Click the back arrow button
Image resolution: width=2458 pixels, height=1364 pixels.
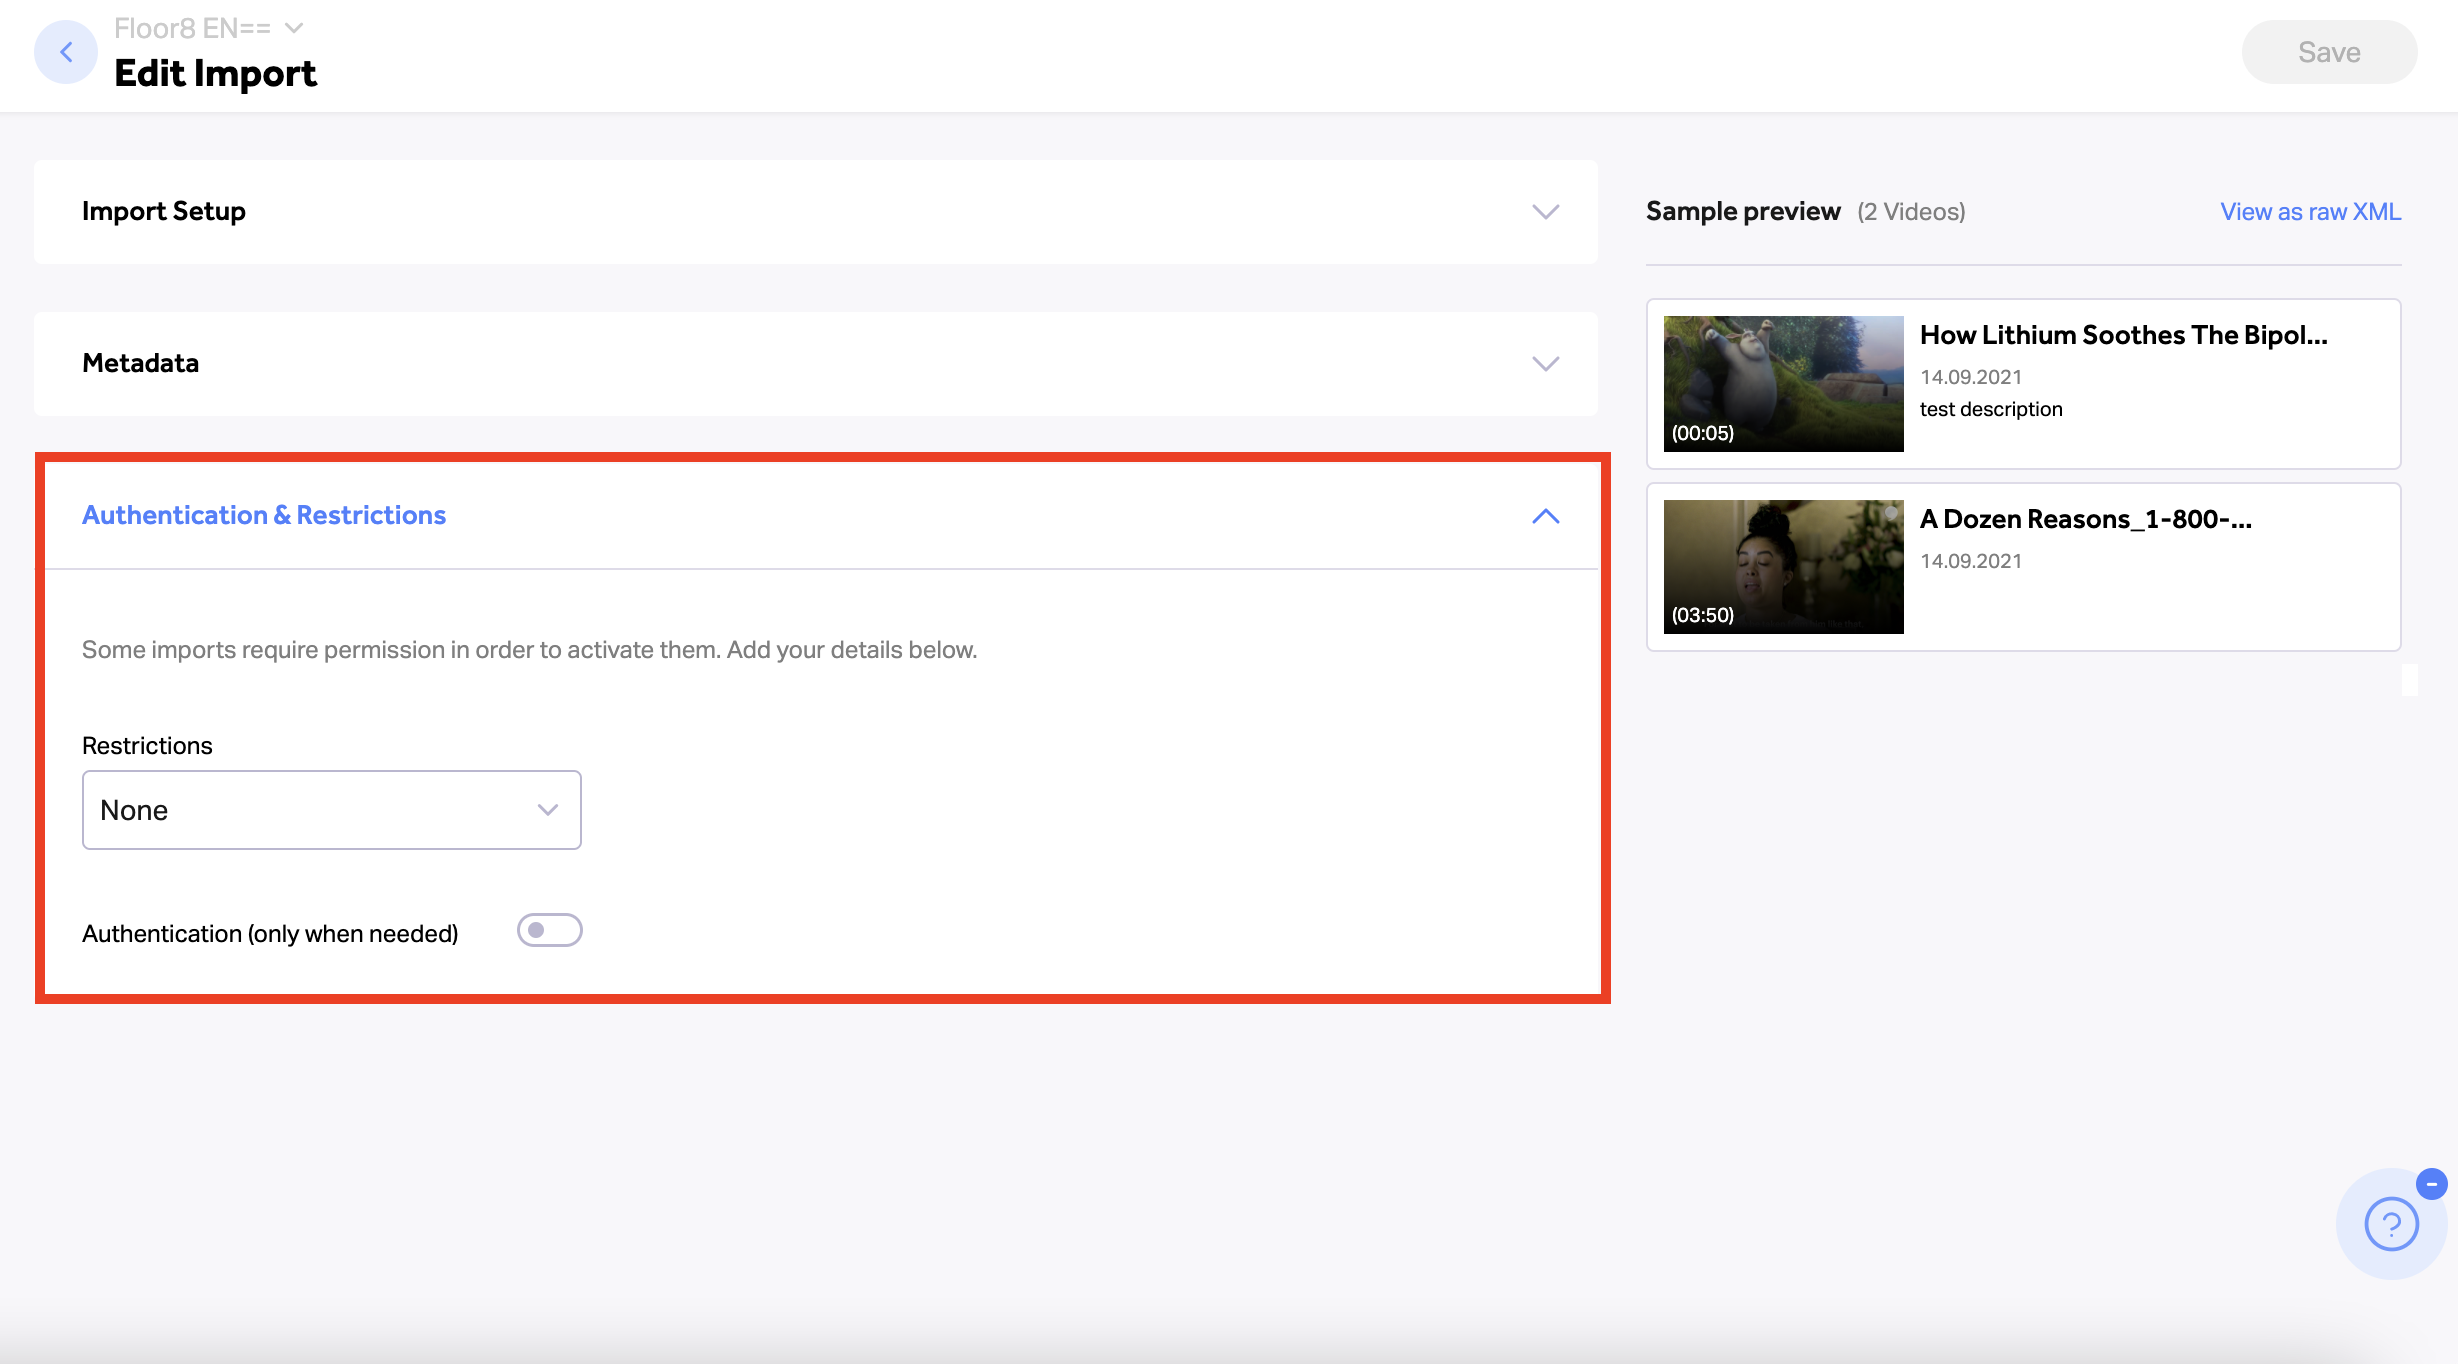(x=66, y=52)
